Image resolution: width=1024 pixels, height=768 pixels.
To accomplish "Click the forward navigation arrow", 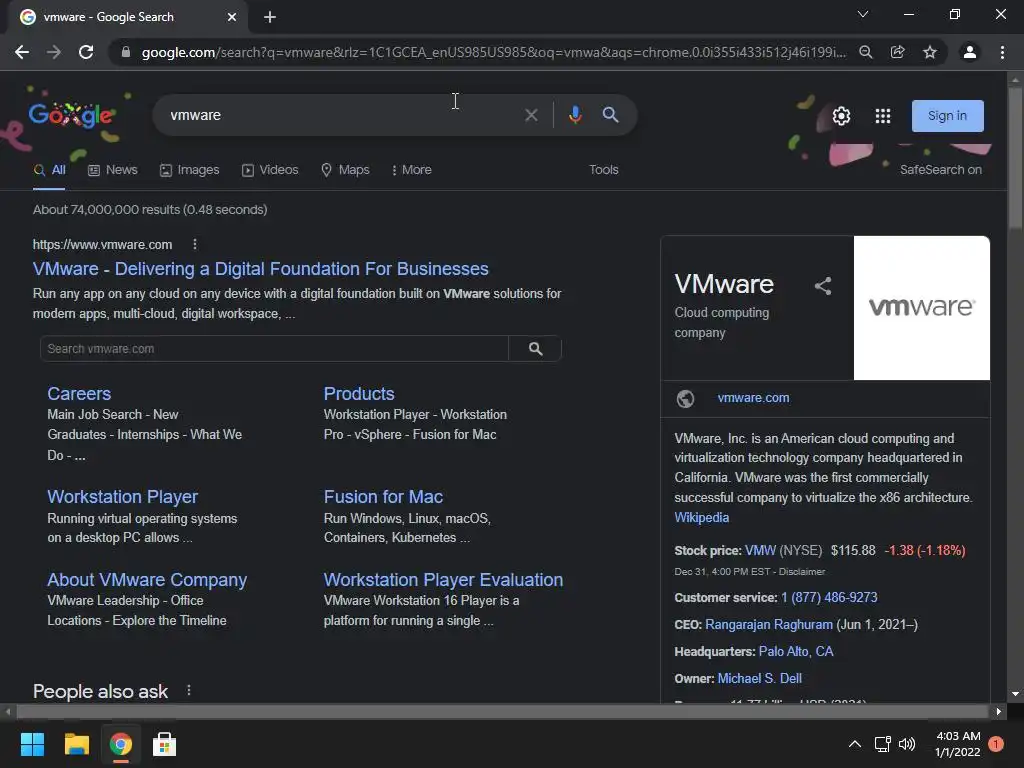I will (x=54, y=52).
